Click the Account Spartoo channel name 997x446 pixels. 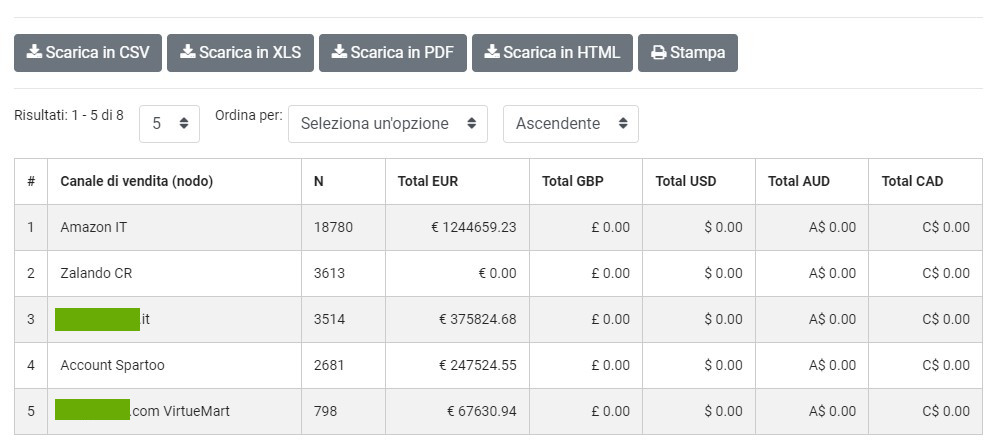point(112,365)
